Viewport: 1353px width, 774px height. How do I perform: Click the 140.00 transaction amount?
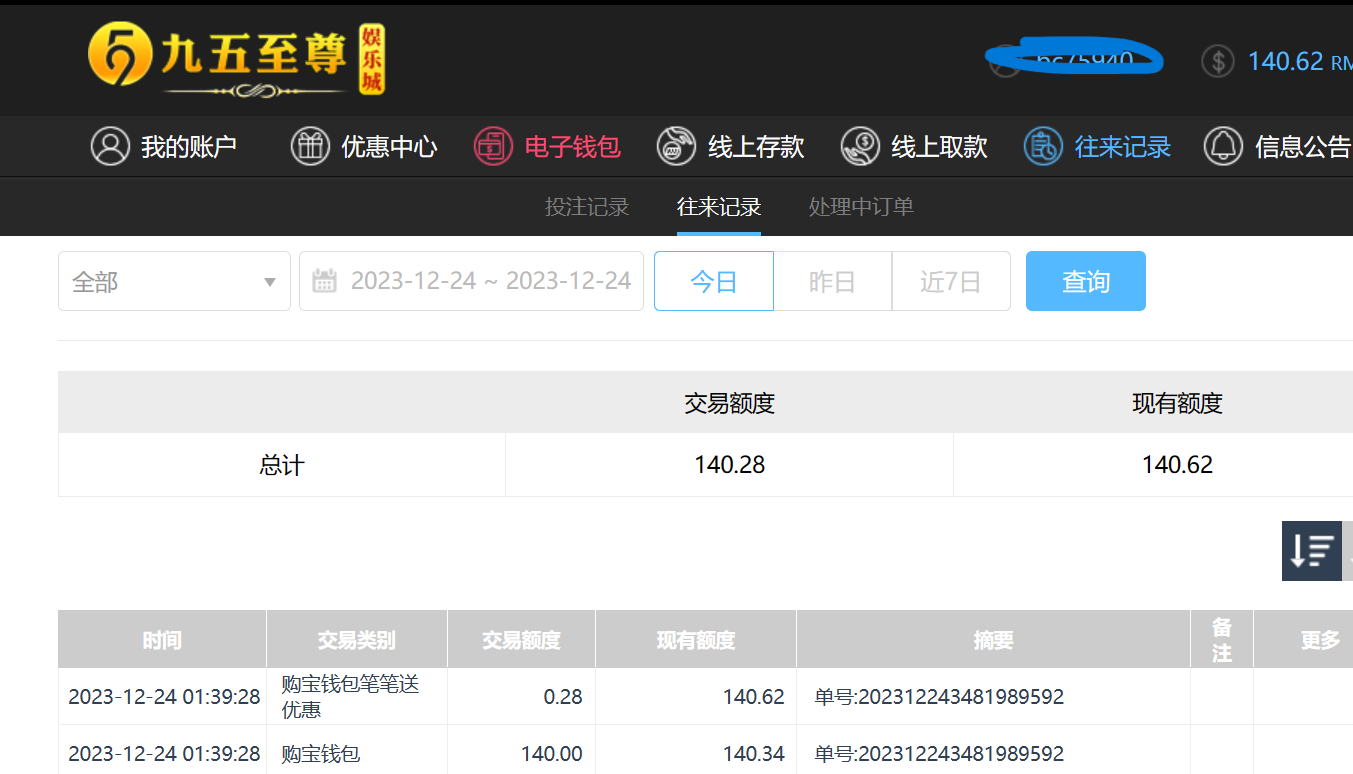[x=552, y=754]
